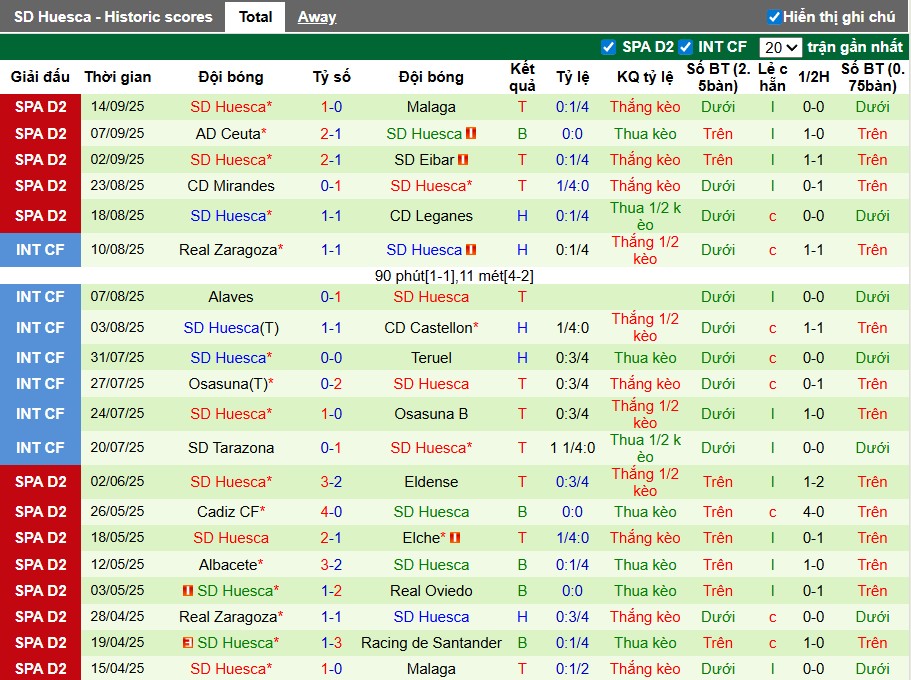911x680 pixels.
Task: Switch to the Away tab
Action: coord(317,17)
